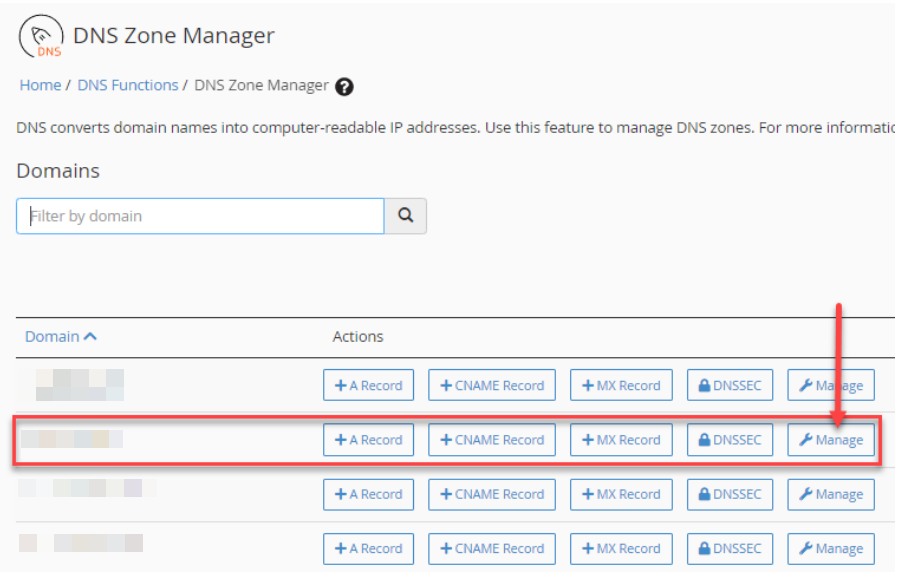Click Manage in red-highlighted row

[x=831, y=440]
